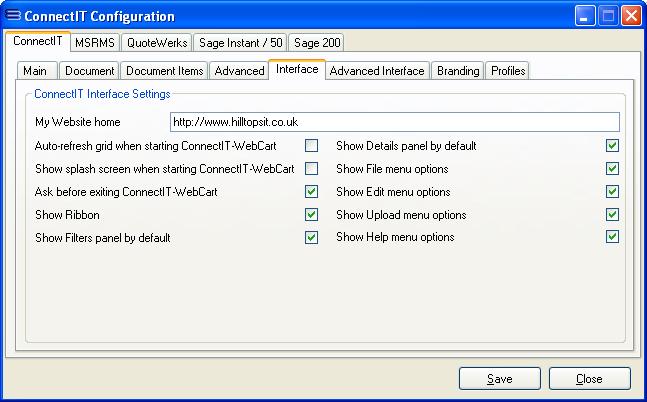This screenshot has height=402, width=647.
Task: Open the QuoteWerks tab
Action: (155, 43)
